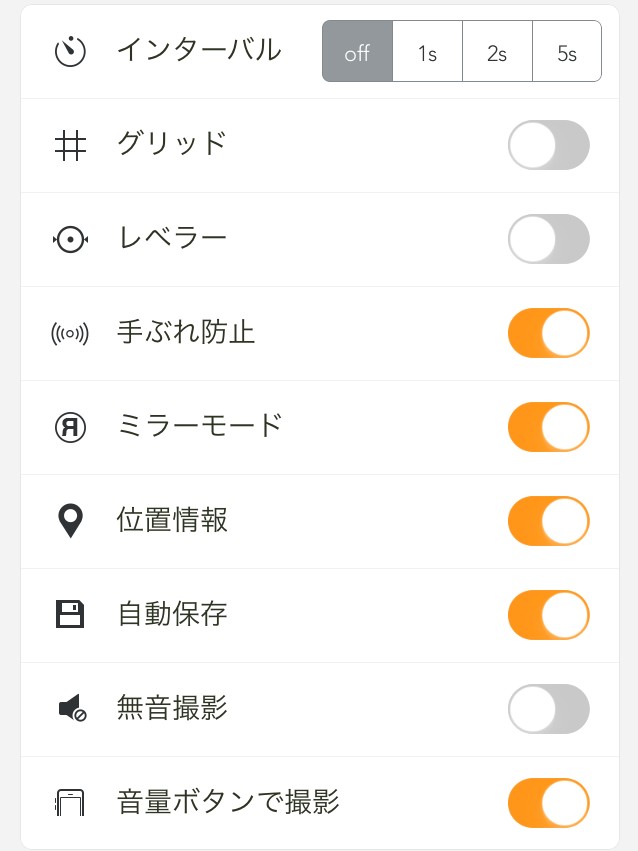Set interval to 1s

tap(427, 52)
